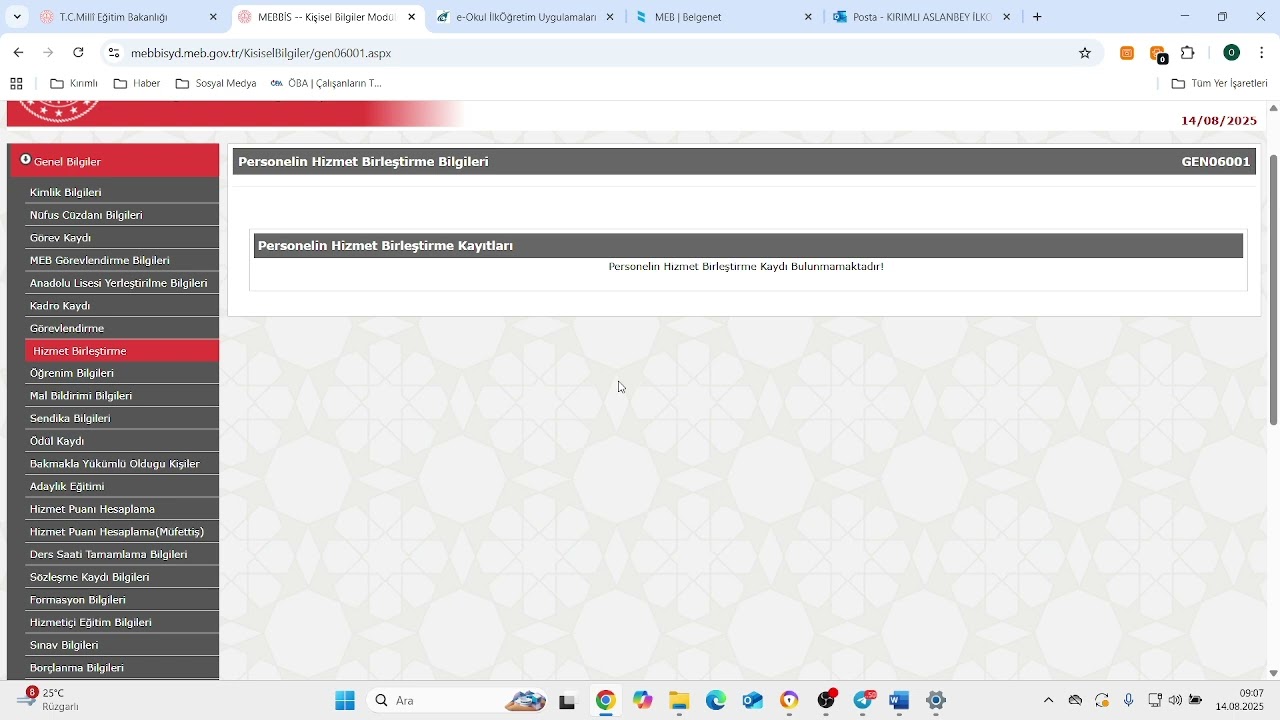Click the address bar URL field

click(600, 53)
